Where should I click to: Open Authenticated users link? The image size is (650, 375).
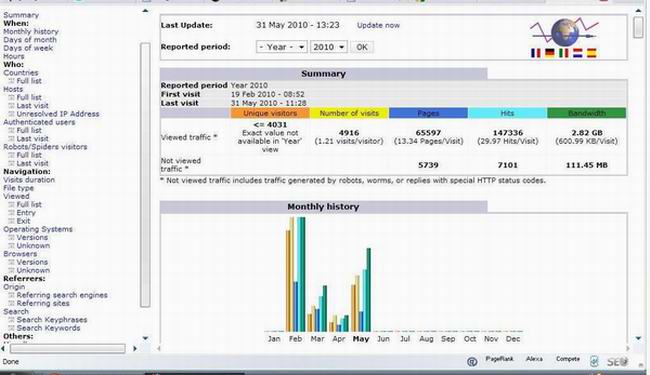[x=39, y=122]
